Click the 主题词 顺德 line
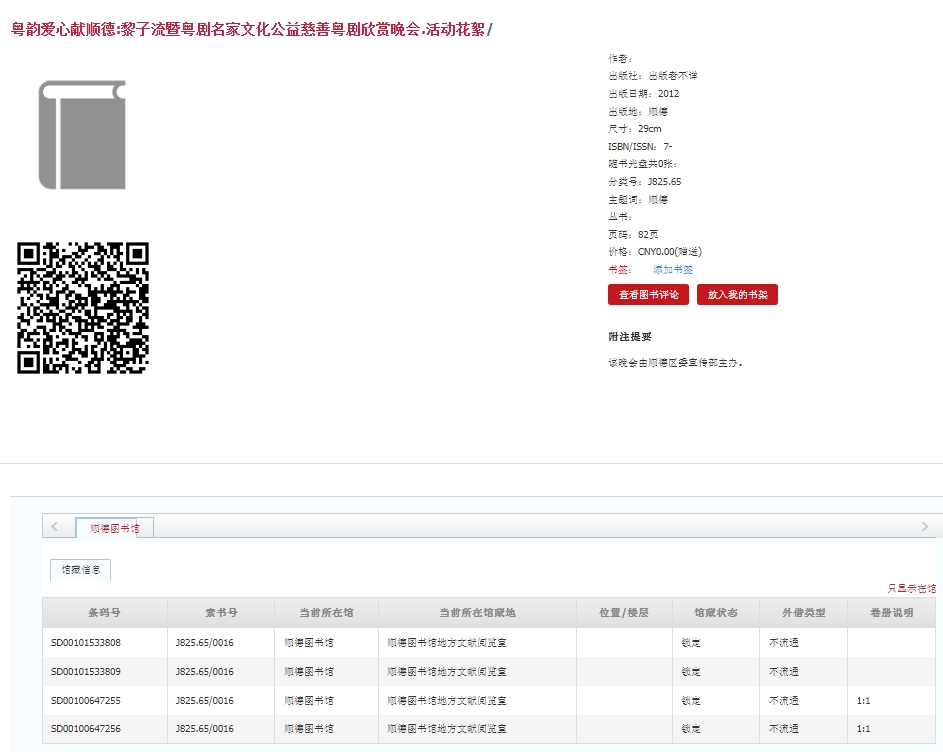 click(x=638, y=199)
